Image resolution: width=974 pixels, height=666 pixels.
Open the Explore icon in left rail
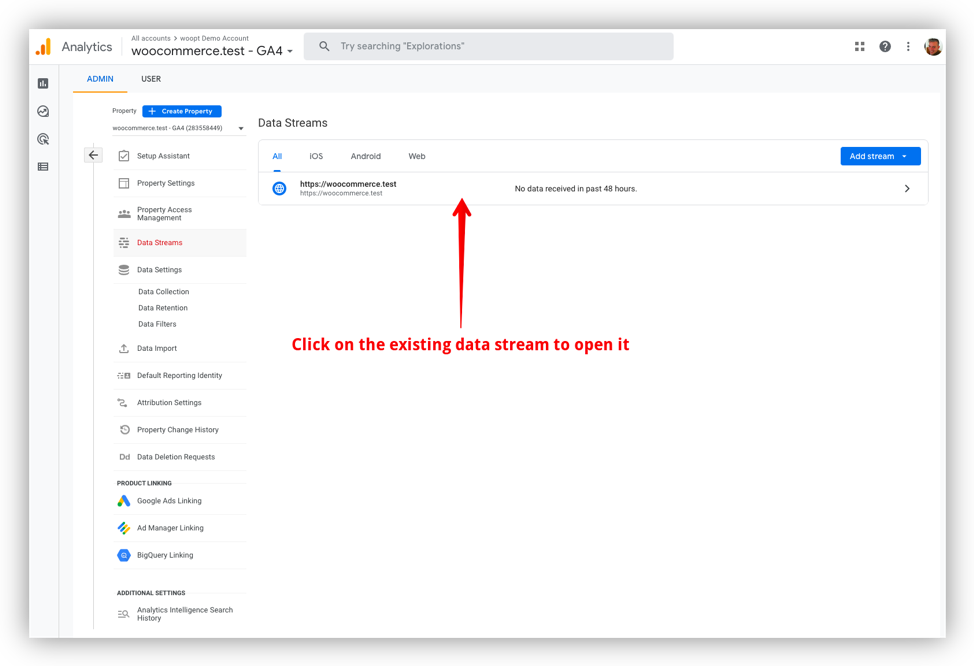click(x=43, y=111)
